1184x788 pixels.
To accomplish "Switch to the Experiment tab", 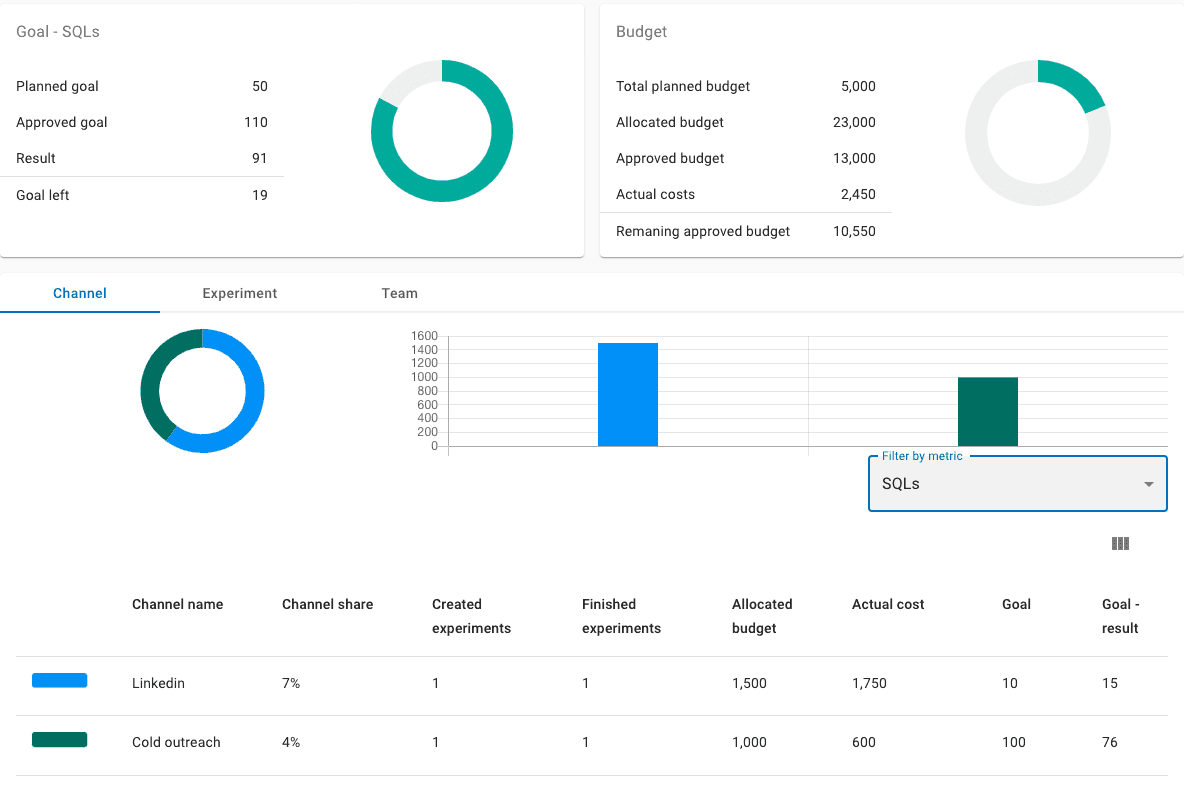I will coord(239,293).
